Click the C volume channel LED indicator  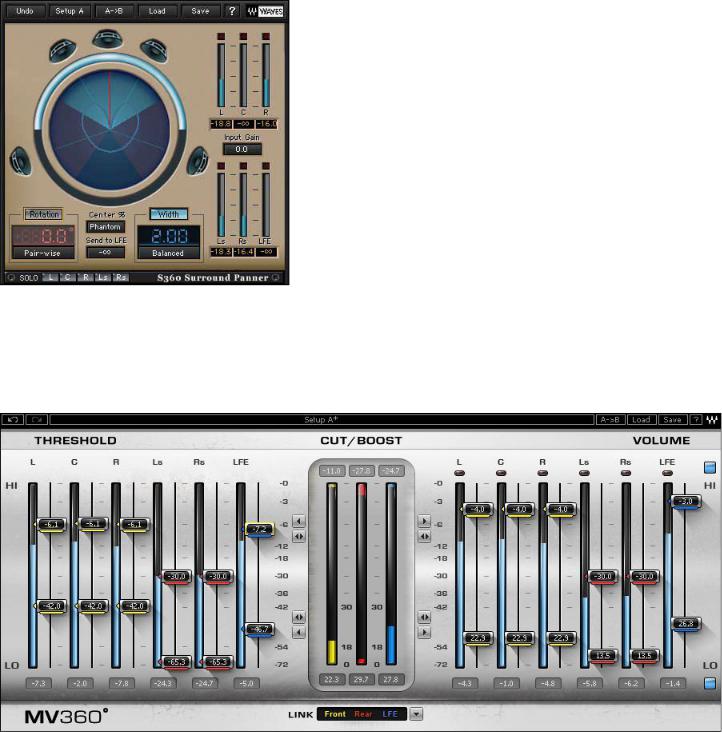point(501,473)
